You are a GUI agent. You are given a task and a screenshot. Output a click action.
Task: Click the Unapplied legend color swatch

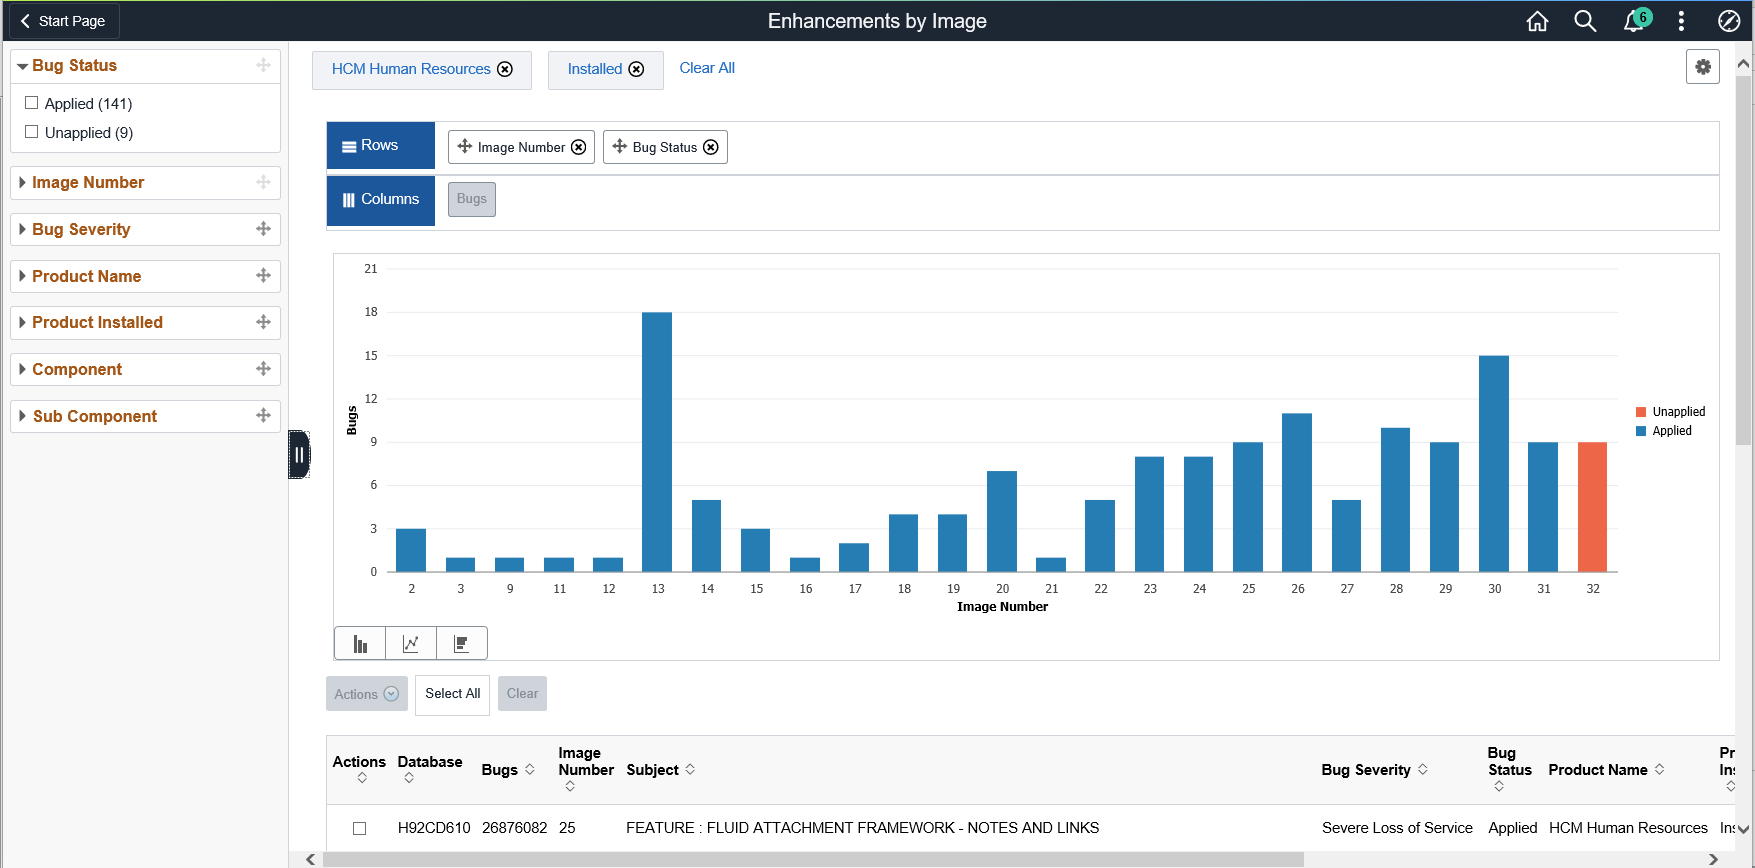coord(1641,412)
